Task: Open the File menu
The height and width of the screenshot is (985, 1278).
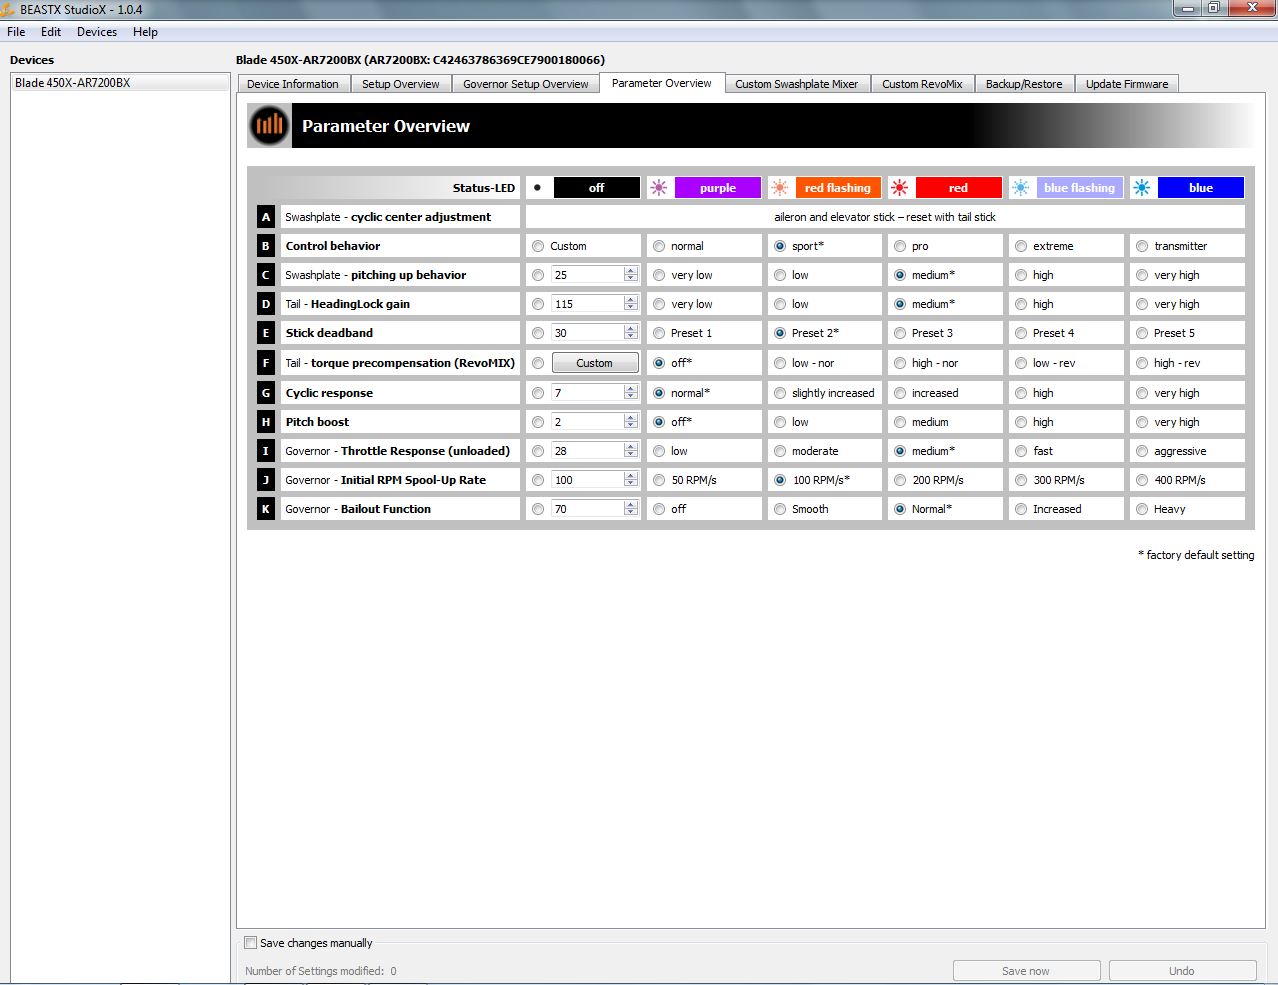Action: [16, 32]
